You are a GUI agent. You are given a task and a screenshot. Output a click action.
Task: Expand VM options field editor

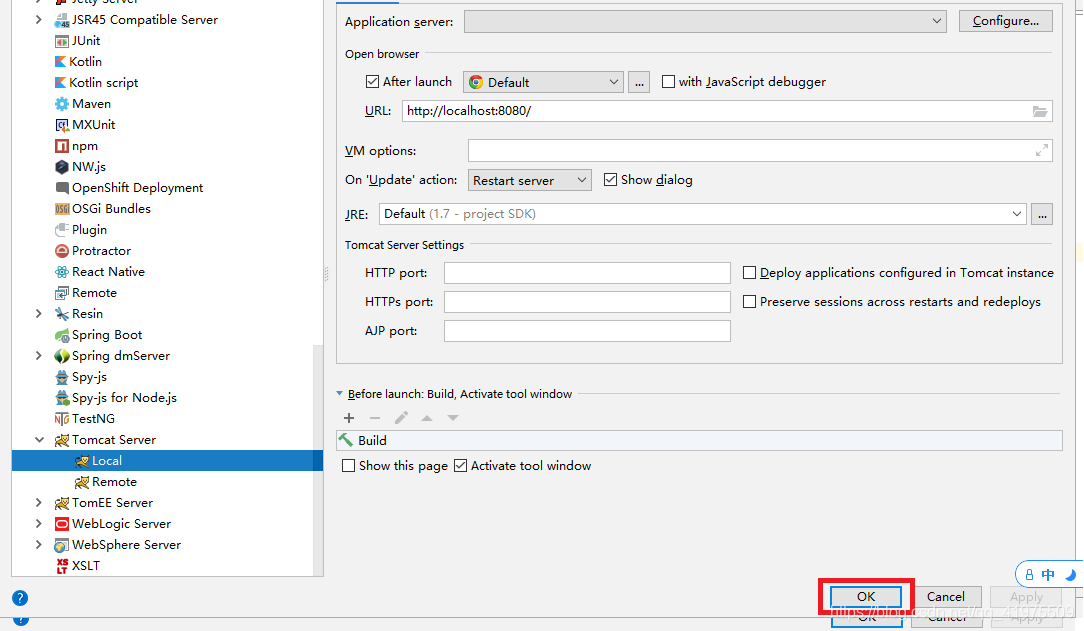[1042, 150]
